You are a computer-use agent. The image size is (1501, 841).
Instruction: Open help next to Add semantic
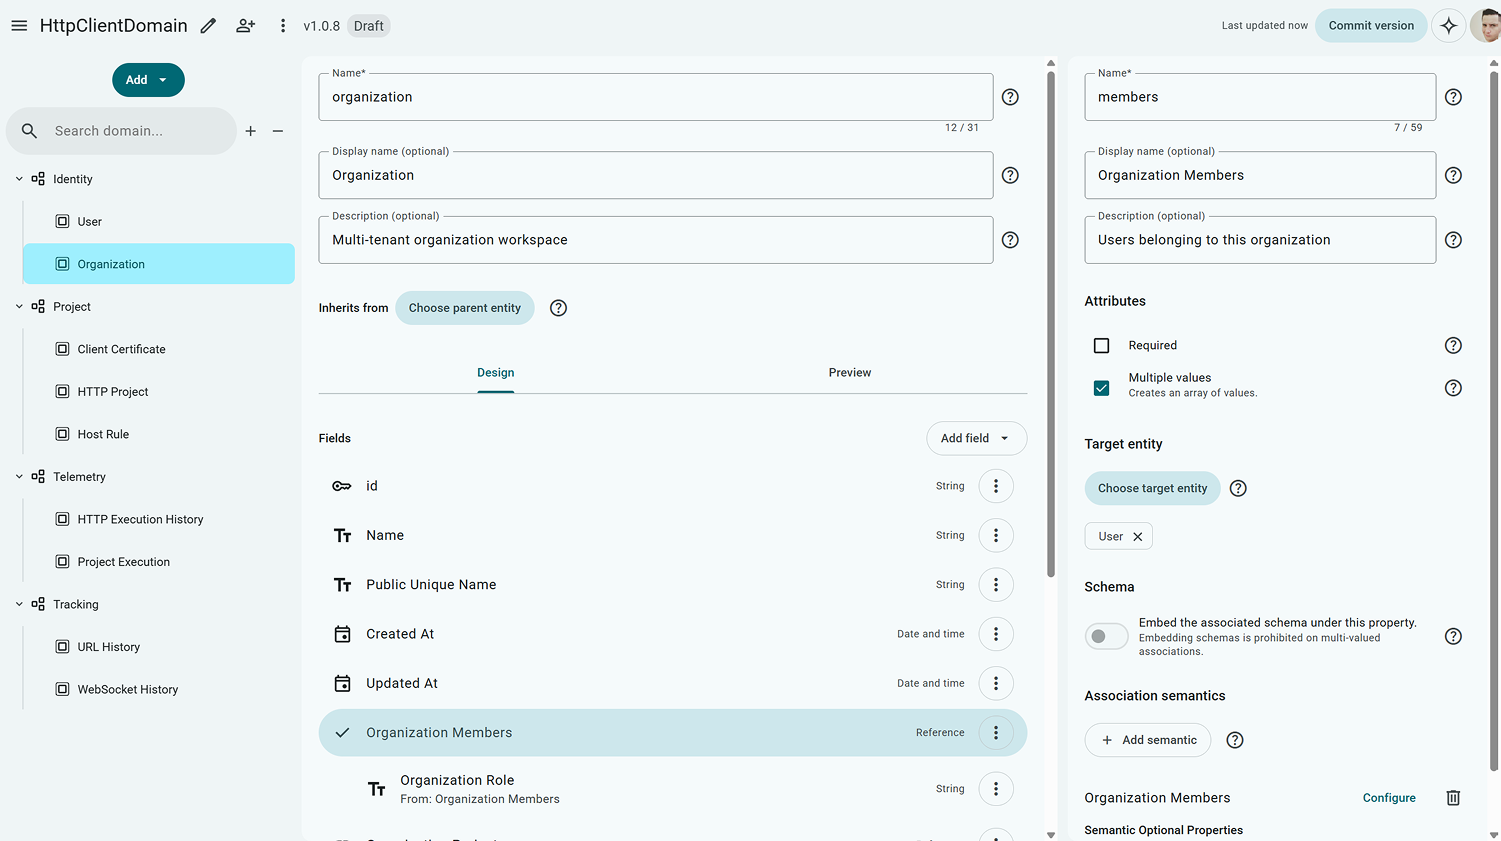click(x=1235, y=740)
